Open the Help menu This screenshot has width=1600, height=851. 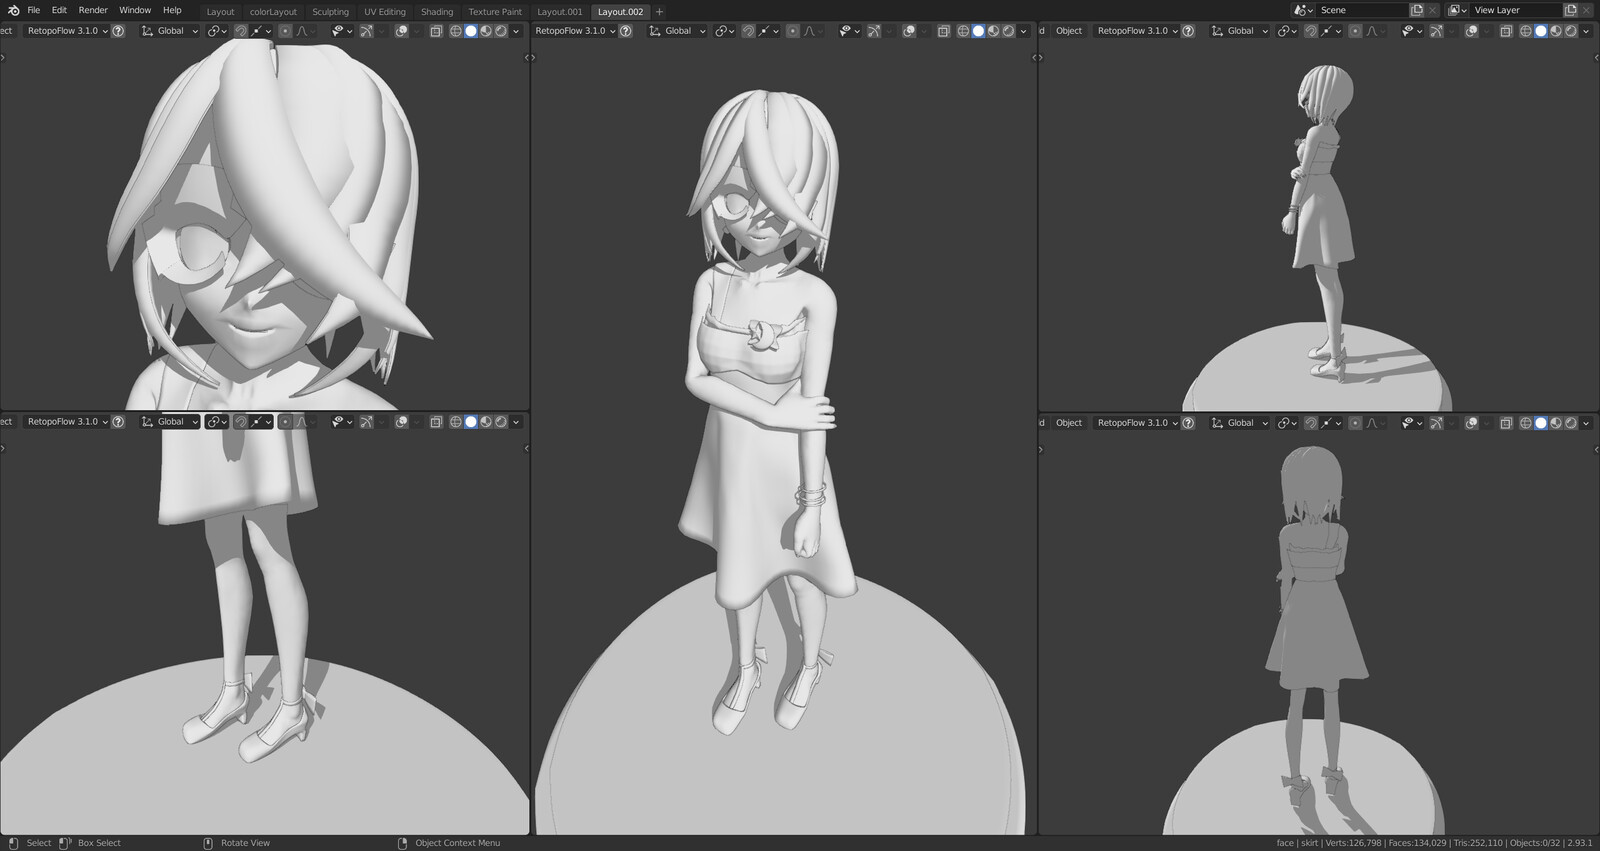[x=172, y=10]
